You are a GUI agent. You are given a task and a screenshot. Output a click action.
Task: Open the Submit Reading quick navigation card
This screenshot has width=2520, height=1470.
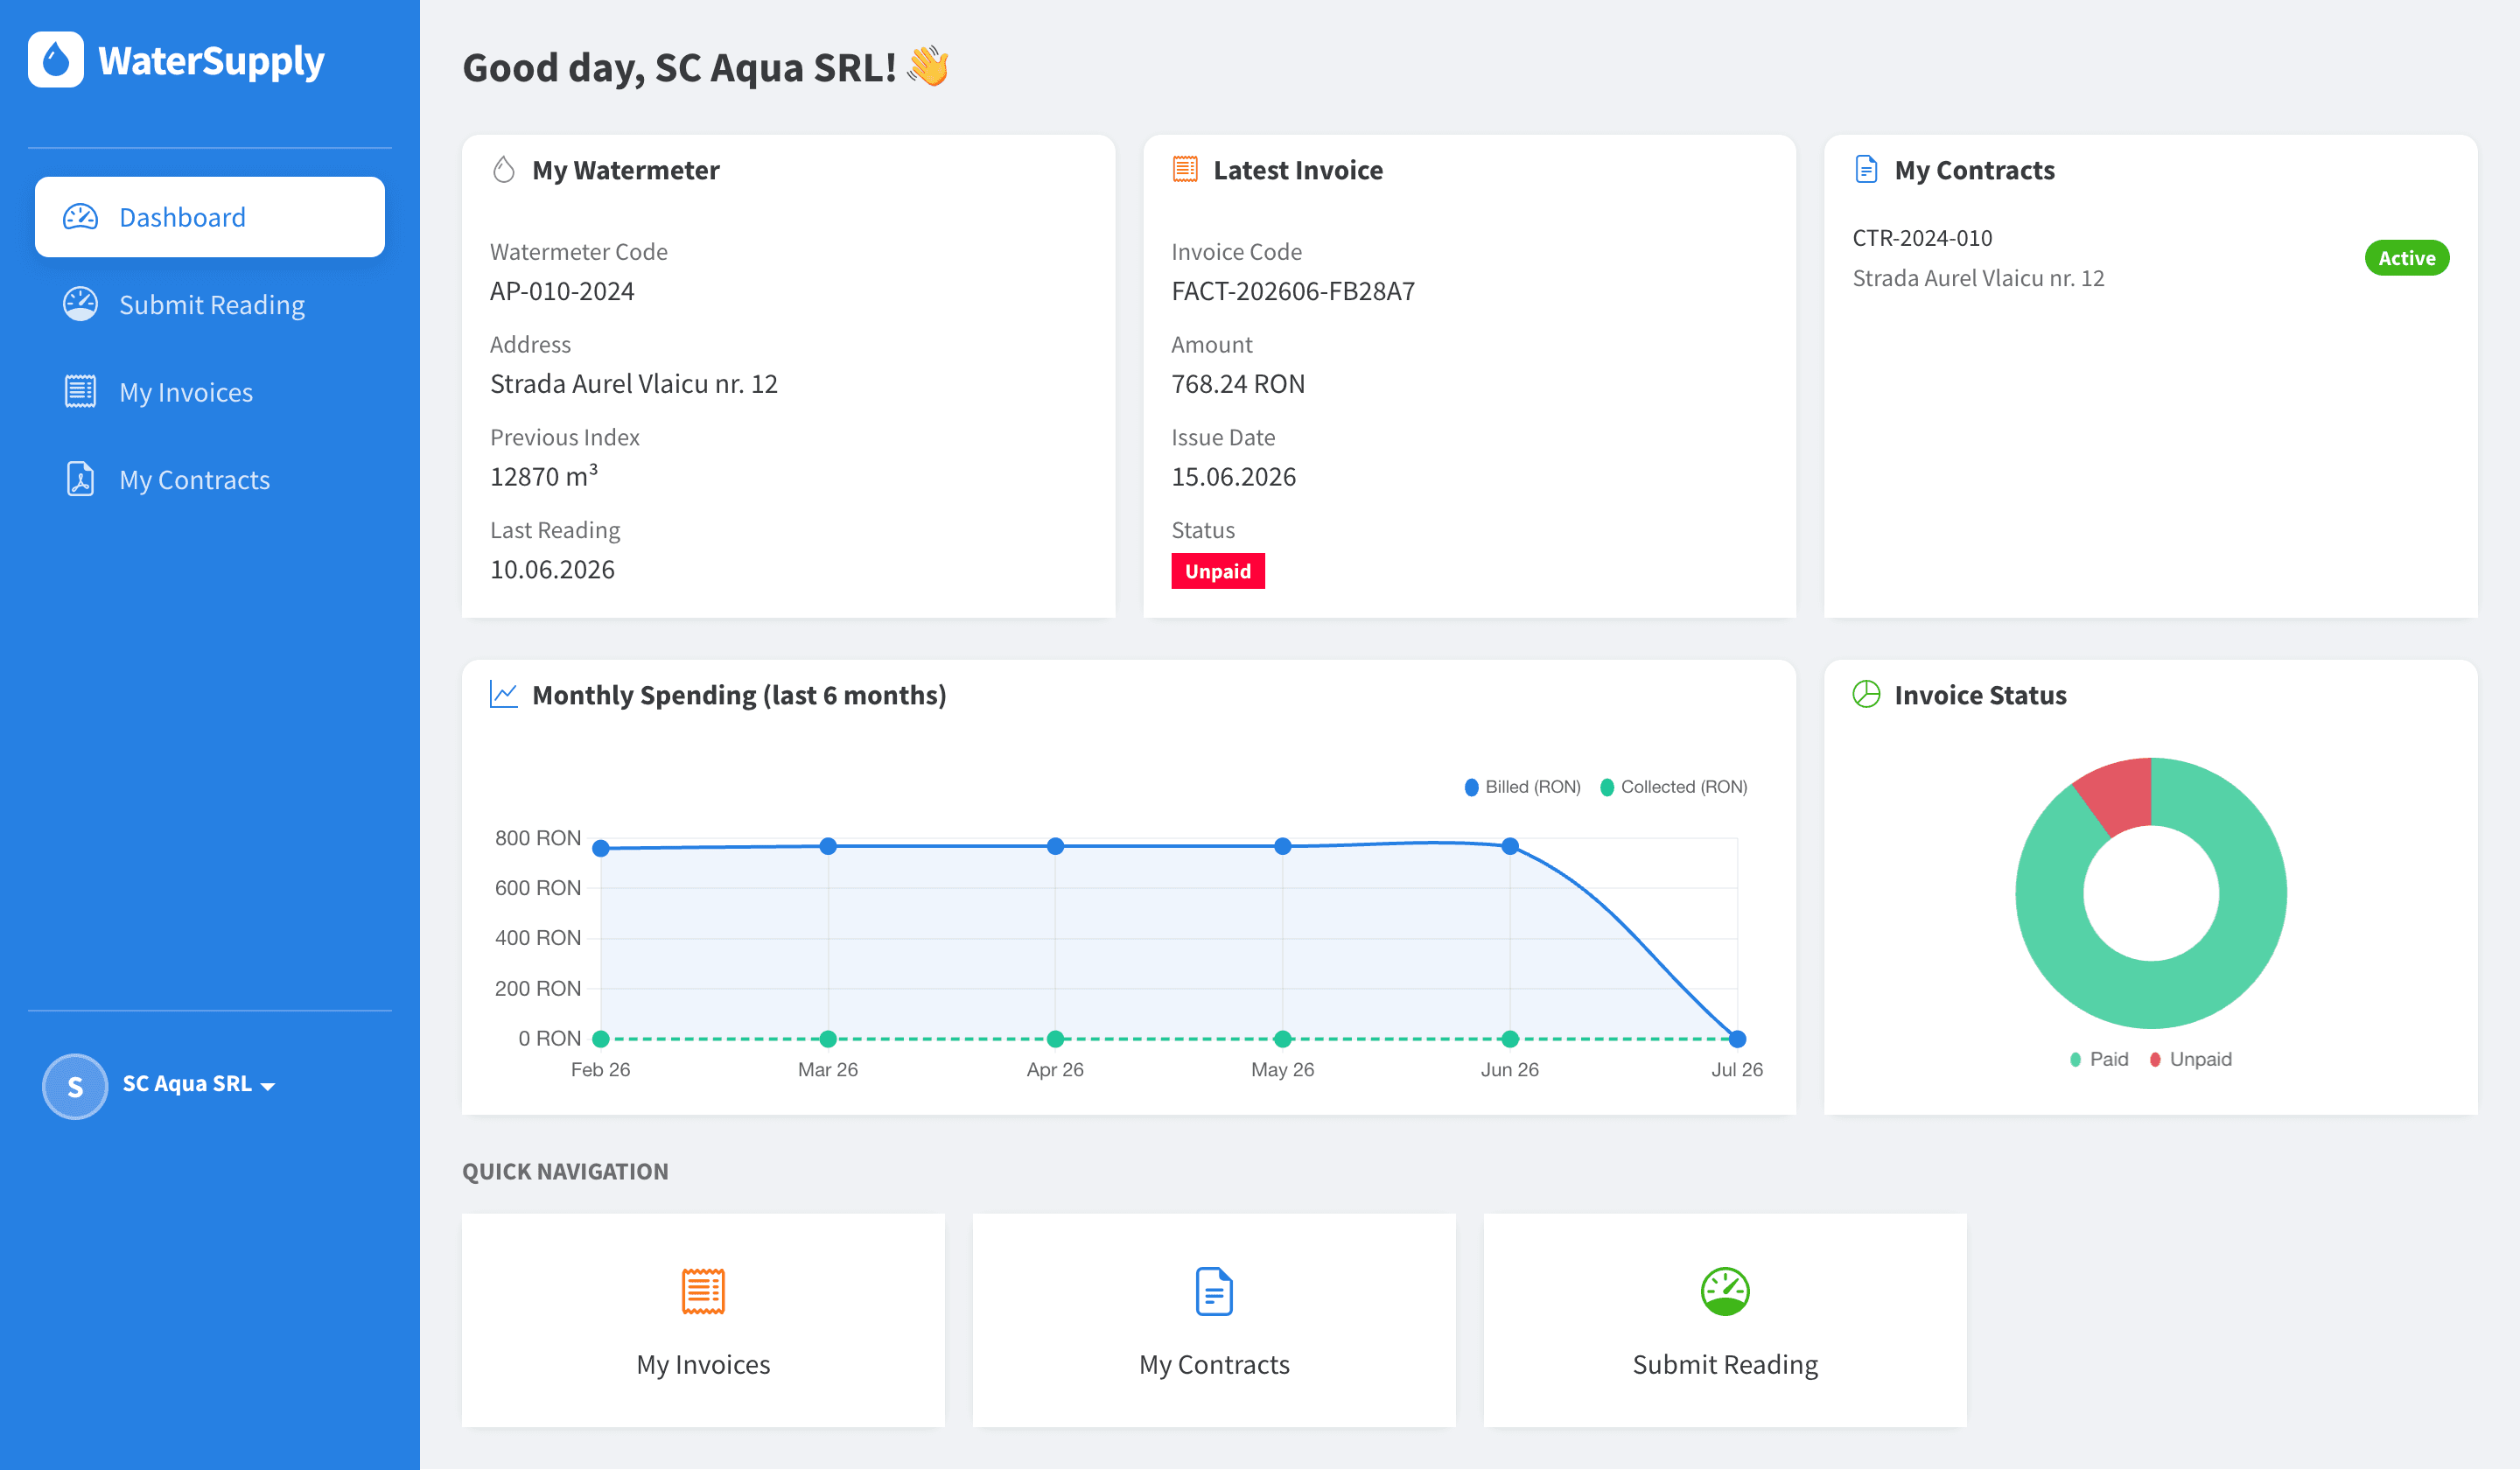point(1725,1320)
